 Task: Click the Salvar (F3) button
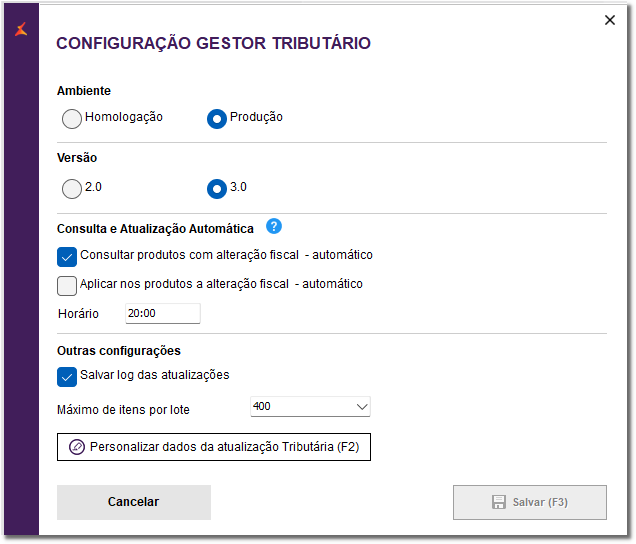(x=529, y=502)
